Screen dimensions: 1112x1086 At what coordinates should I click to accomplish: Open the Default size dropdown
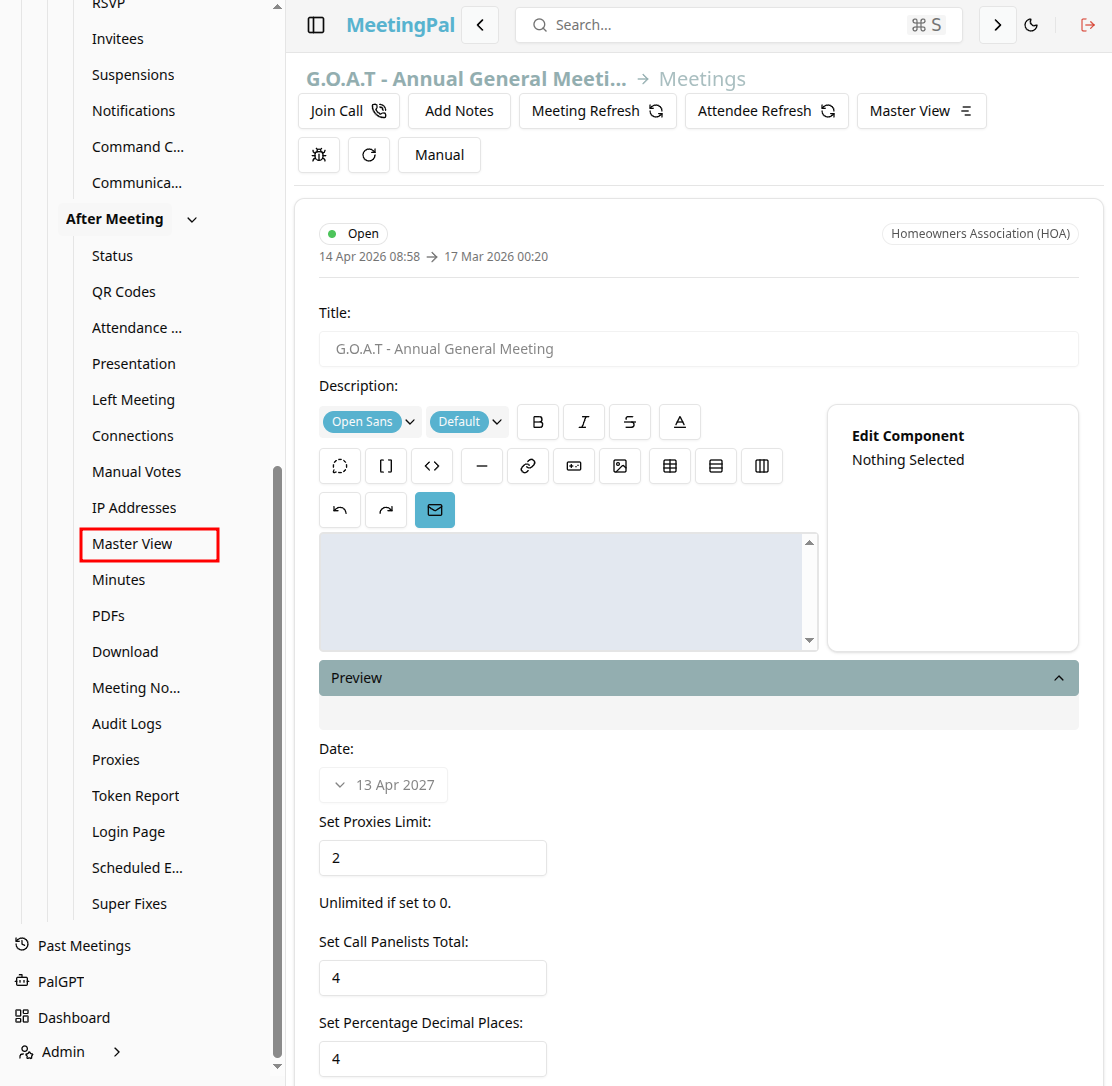pos(467,422)
